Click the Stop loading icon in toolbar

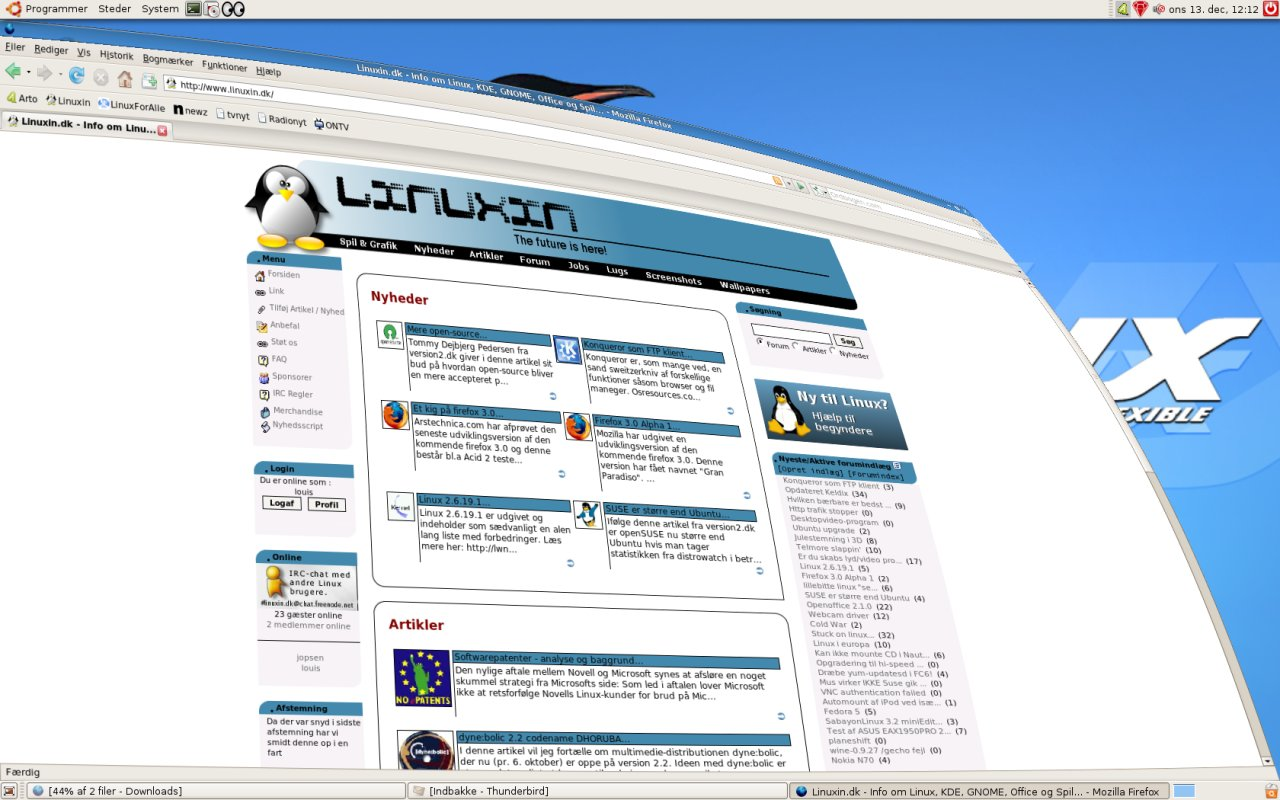click(x=101, y=77)
